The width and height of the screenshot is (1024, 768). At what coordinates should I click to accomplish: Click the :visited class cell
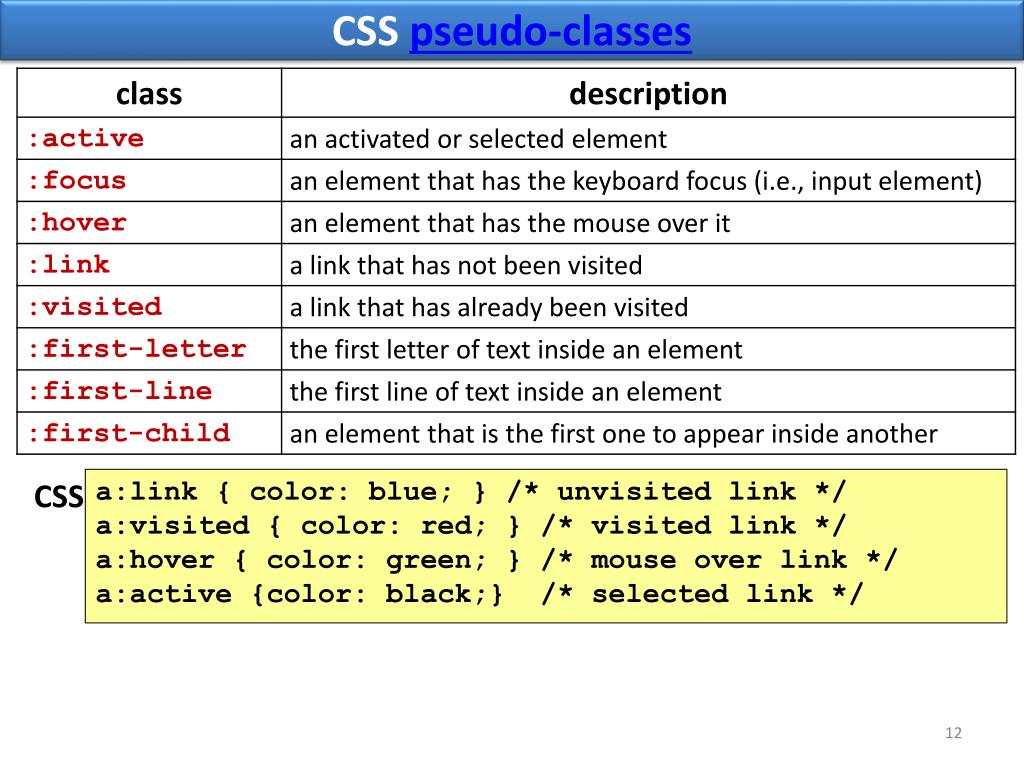[x=149, y=307]
